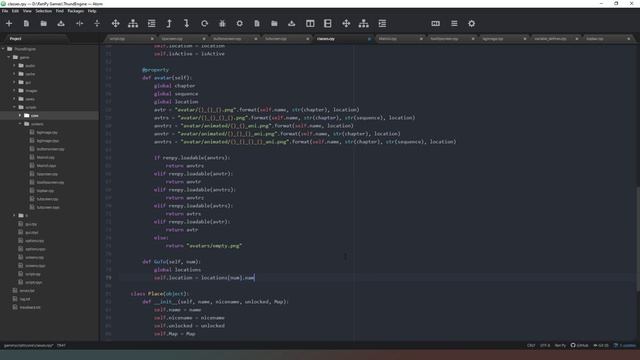Click the two-column layout toolbar icon
Screen dimensions: 640x360
coord(310,24)
